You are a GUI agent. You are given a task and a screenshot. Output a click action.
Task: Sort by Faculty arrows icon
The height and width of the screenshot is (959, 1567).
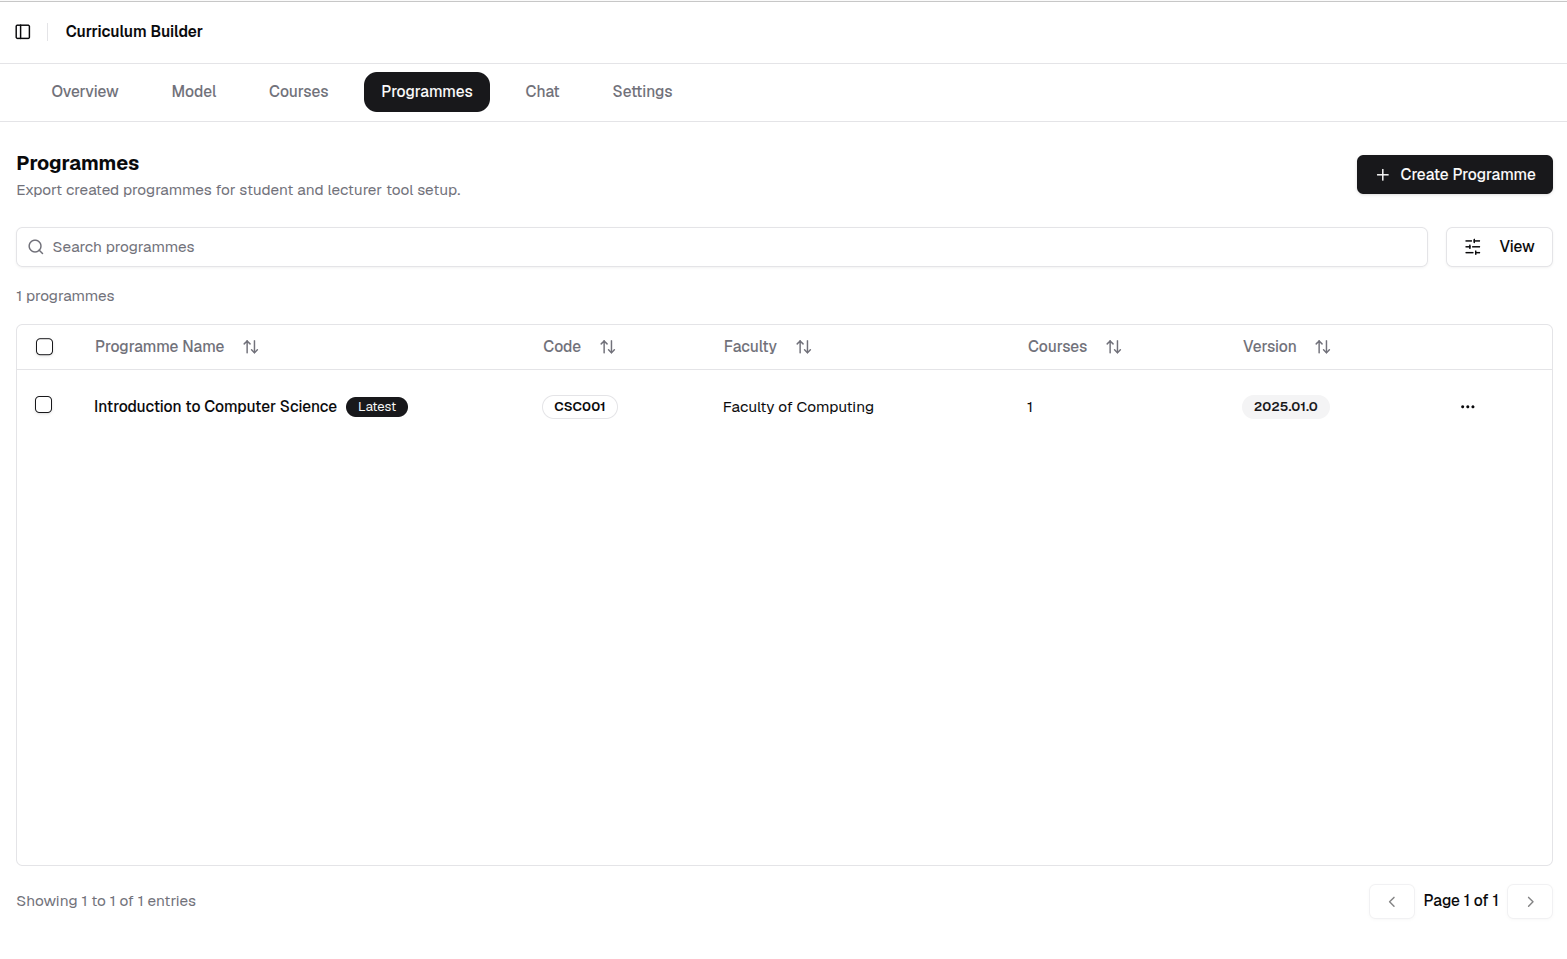[804, 347]
